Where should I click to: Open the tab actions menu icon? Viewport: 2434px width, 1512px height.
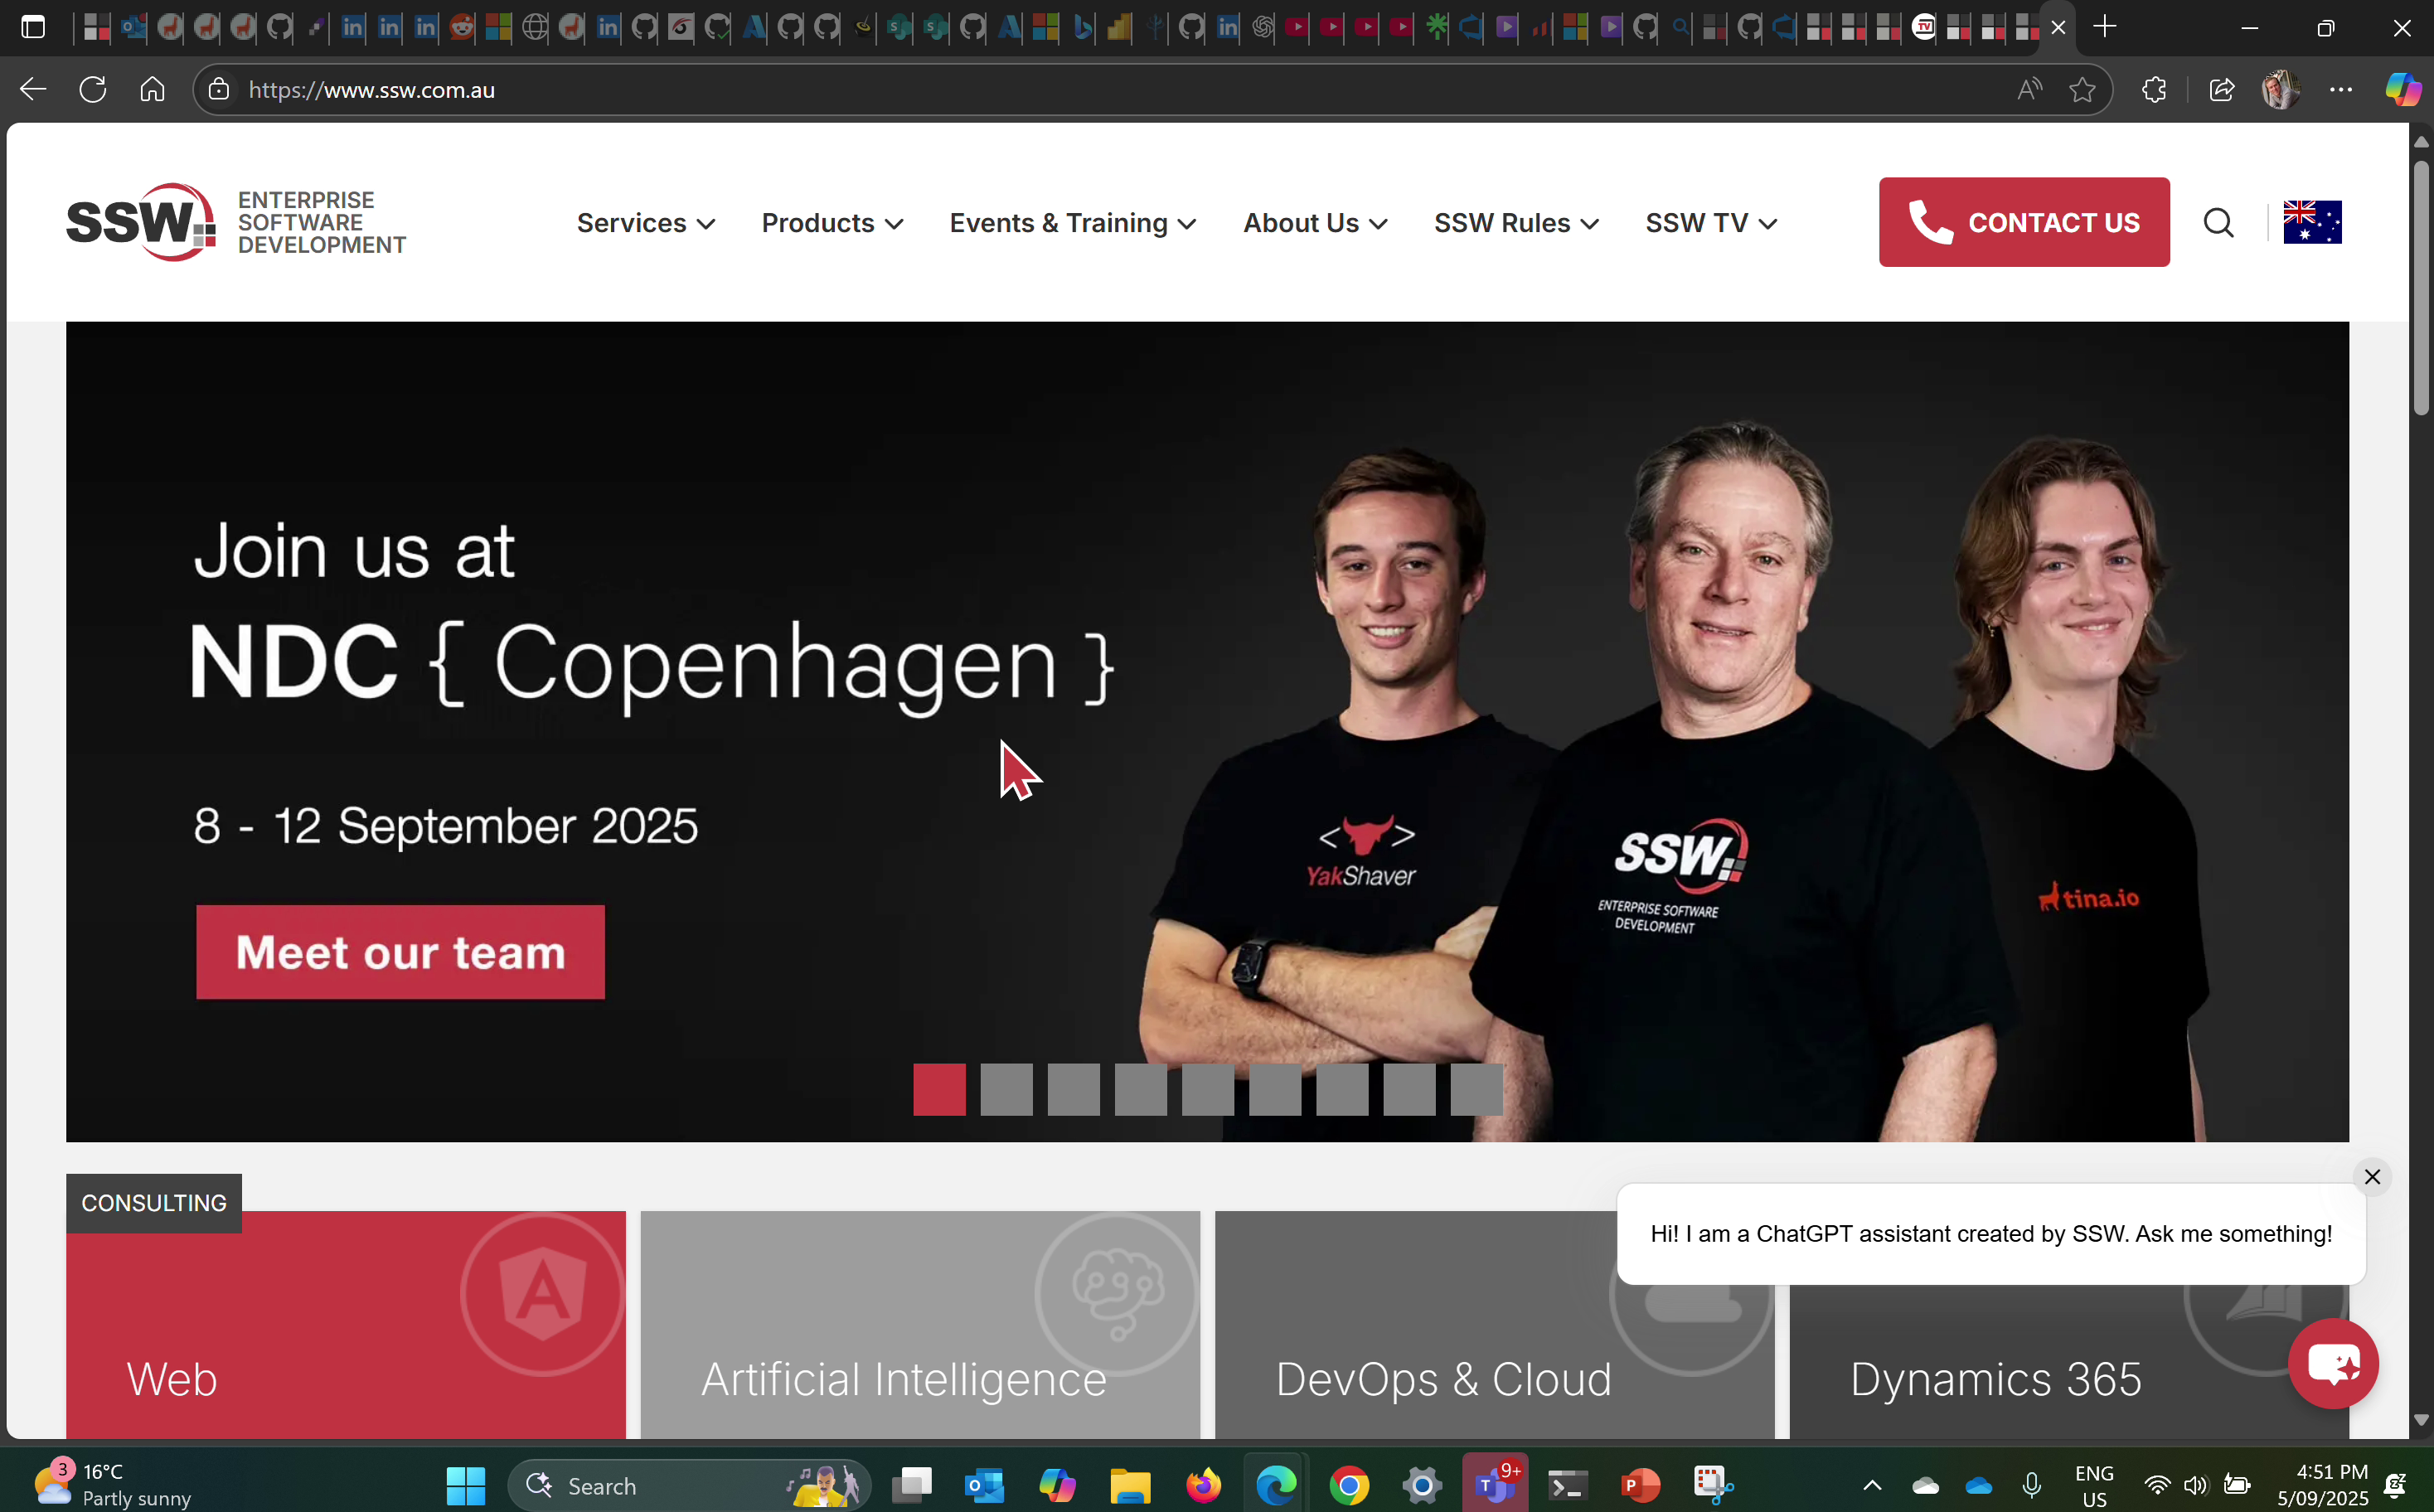pyautogui.click(x=33, y=27)
